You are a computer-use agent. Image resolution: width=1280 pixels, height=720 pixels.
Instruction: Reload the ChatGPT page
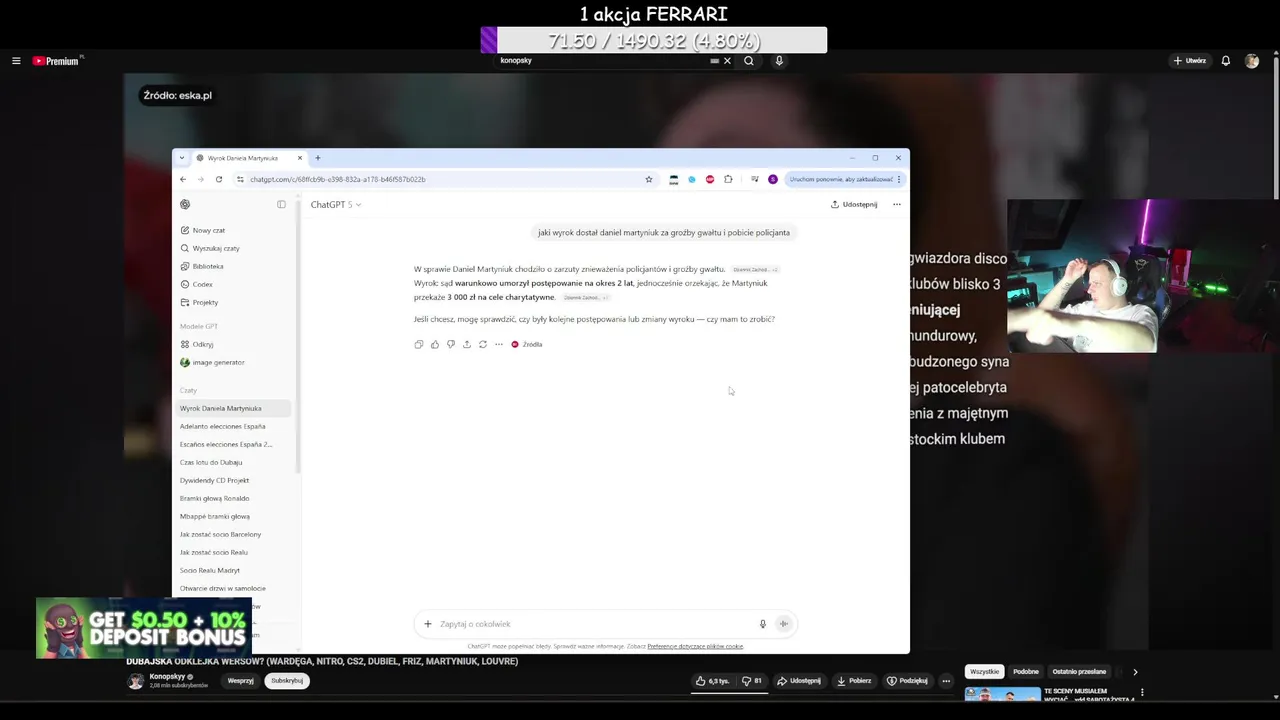[219, 179]
